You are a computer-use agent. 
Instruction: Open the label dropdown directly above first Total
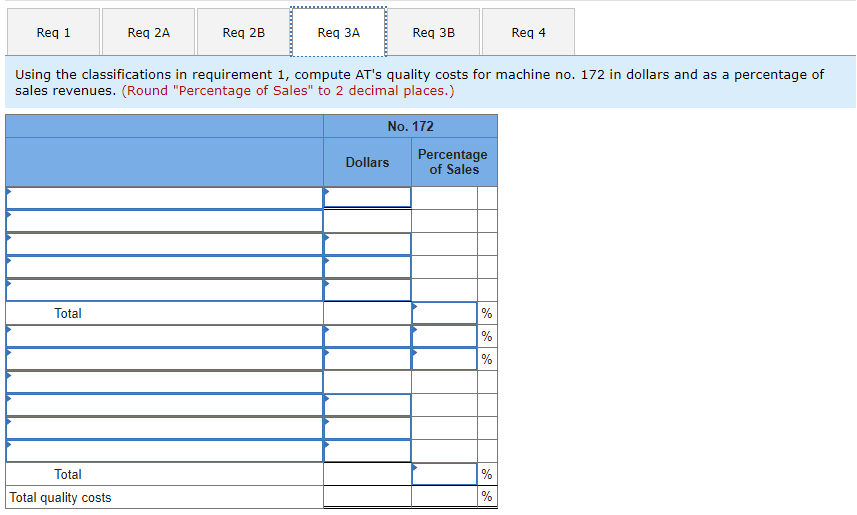point(165,290)
